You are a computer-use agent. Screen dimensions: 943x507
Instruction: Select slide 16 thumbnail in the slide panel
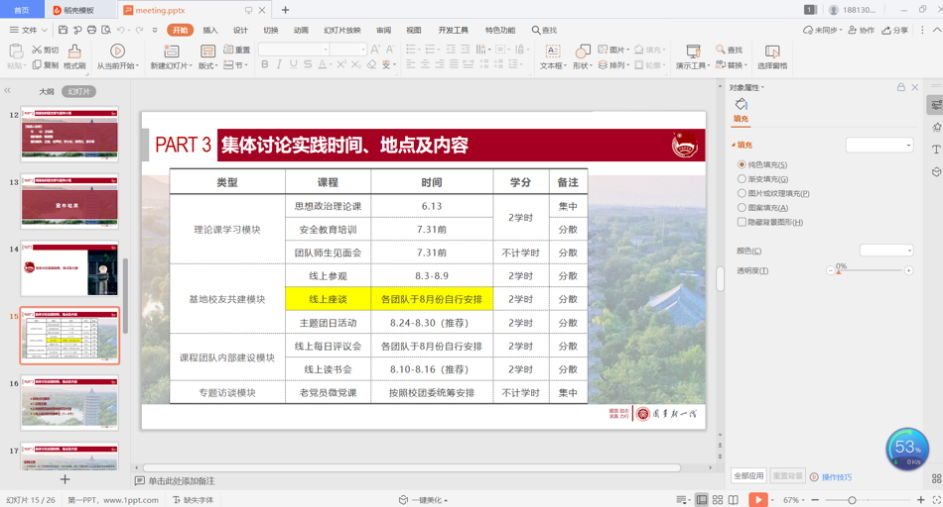69,402
